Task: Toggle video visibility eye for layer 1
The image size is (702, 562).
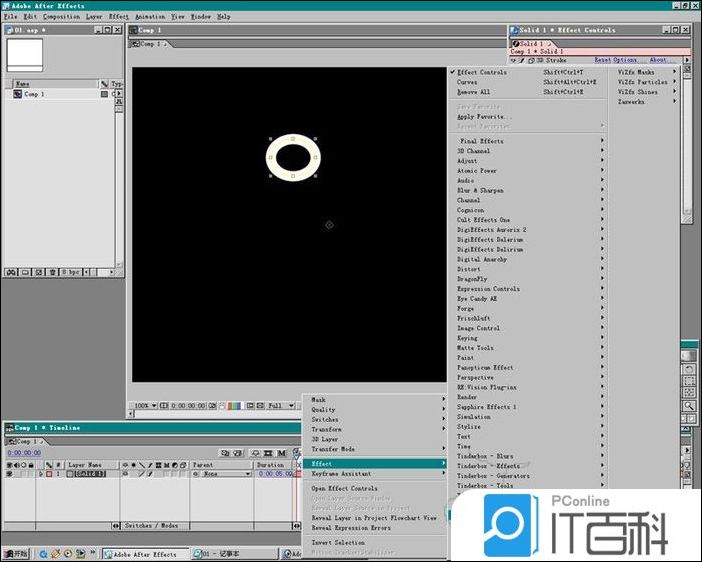Action: tap(9, 474)
